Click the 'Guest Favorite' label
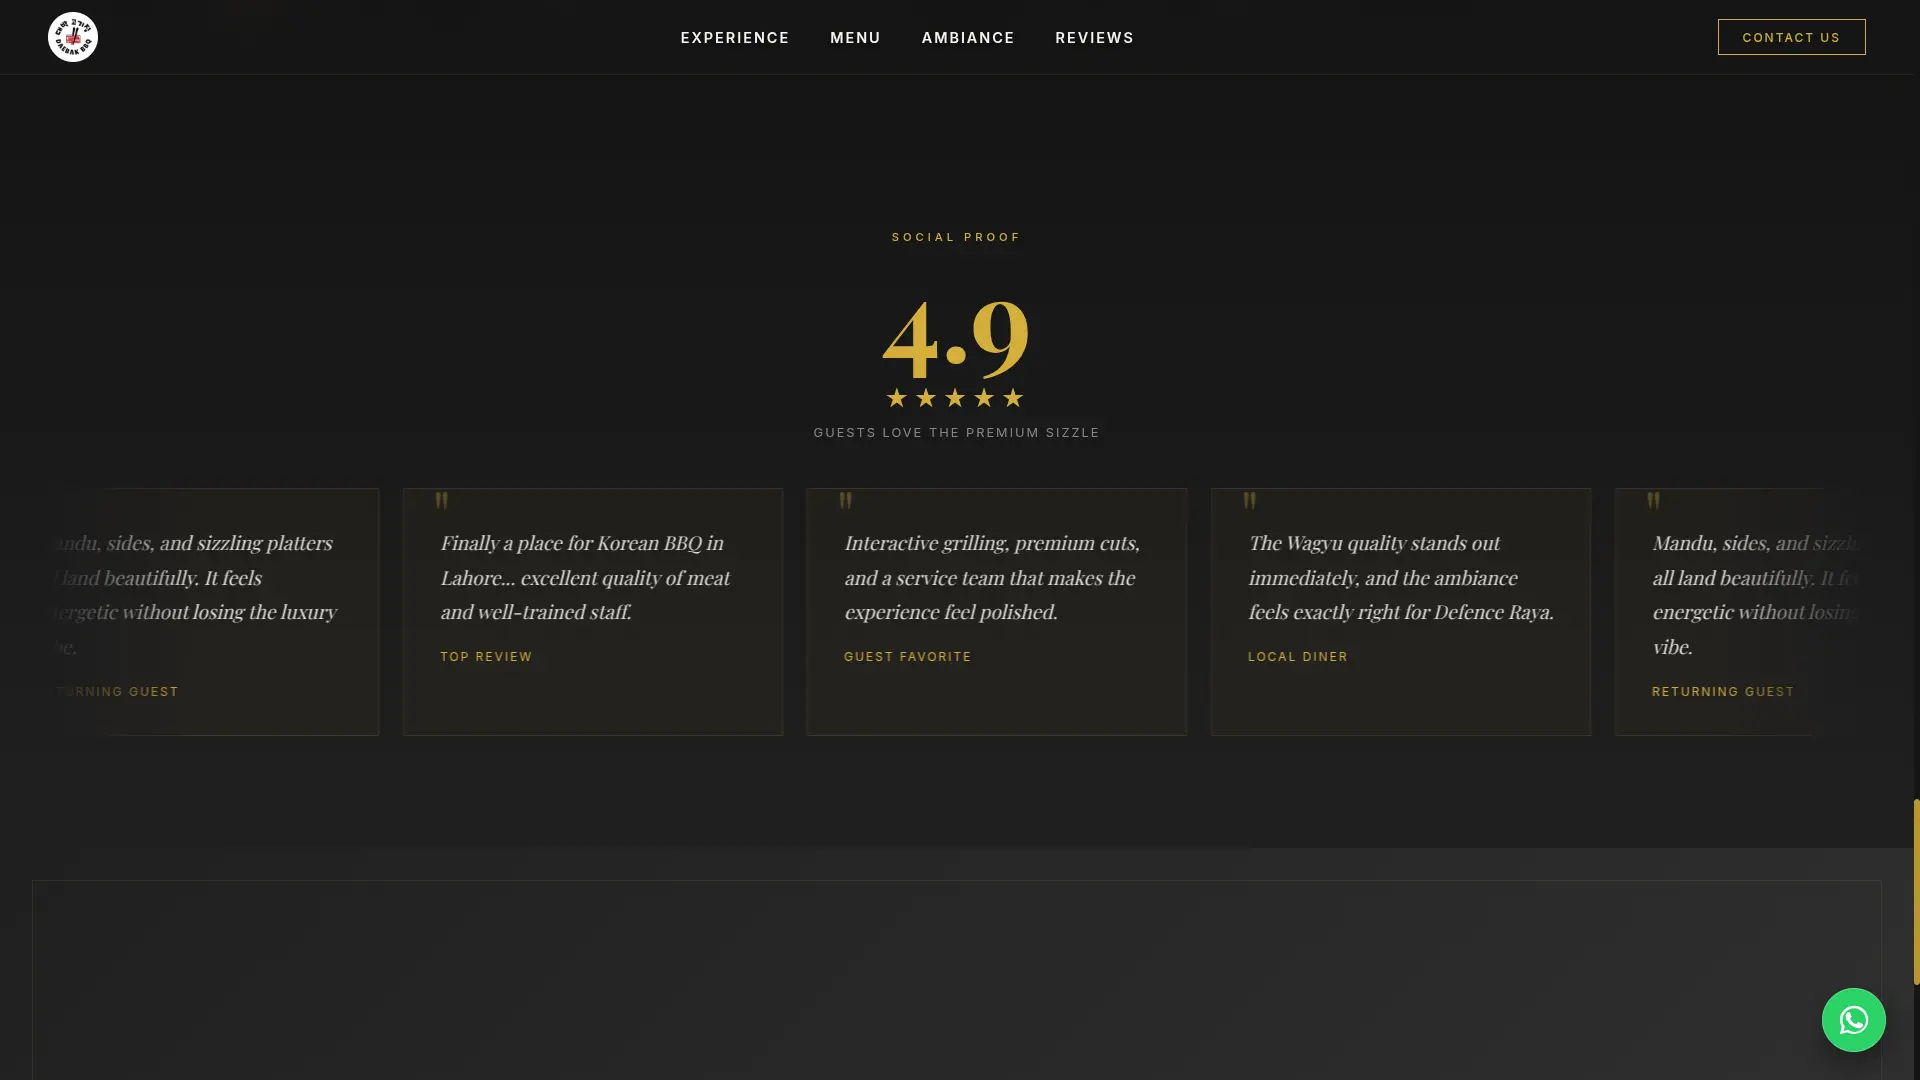Screen dimensions: 1920x1080 [908, 657]
